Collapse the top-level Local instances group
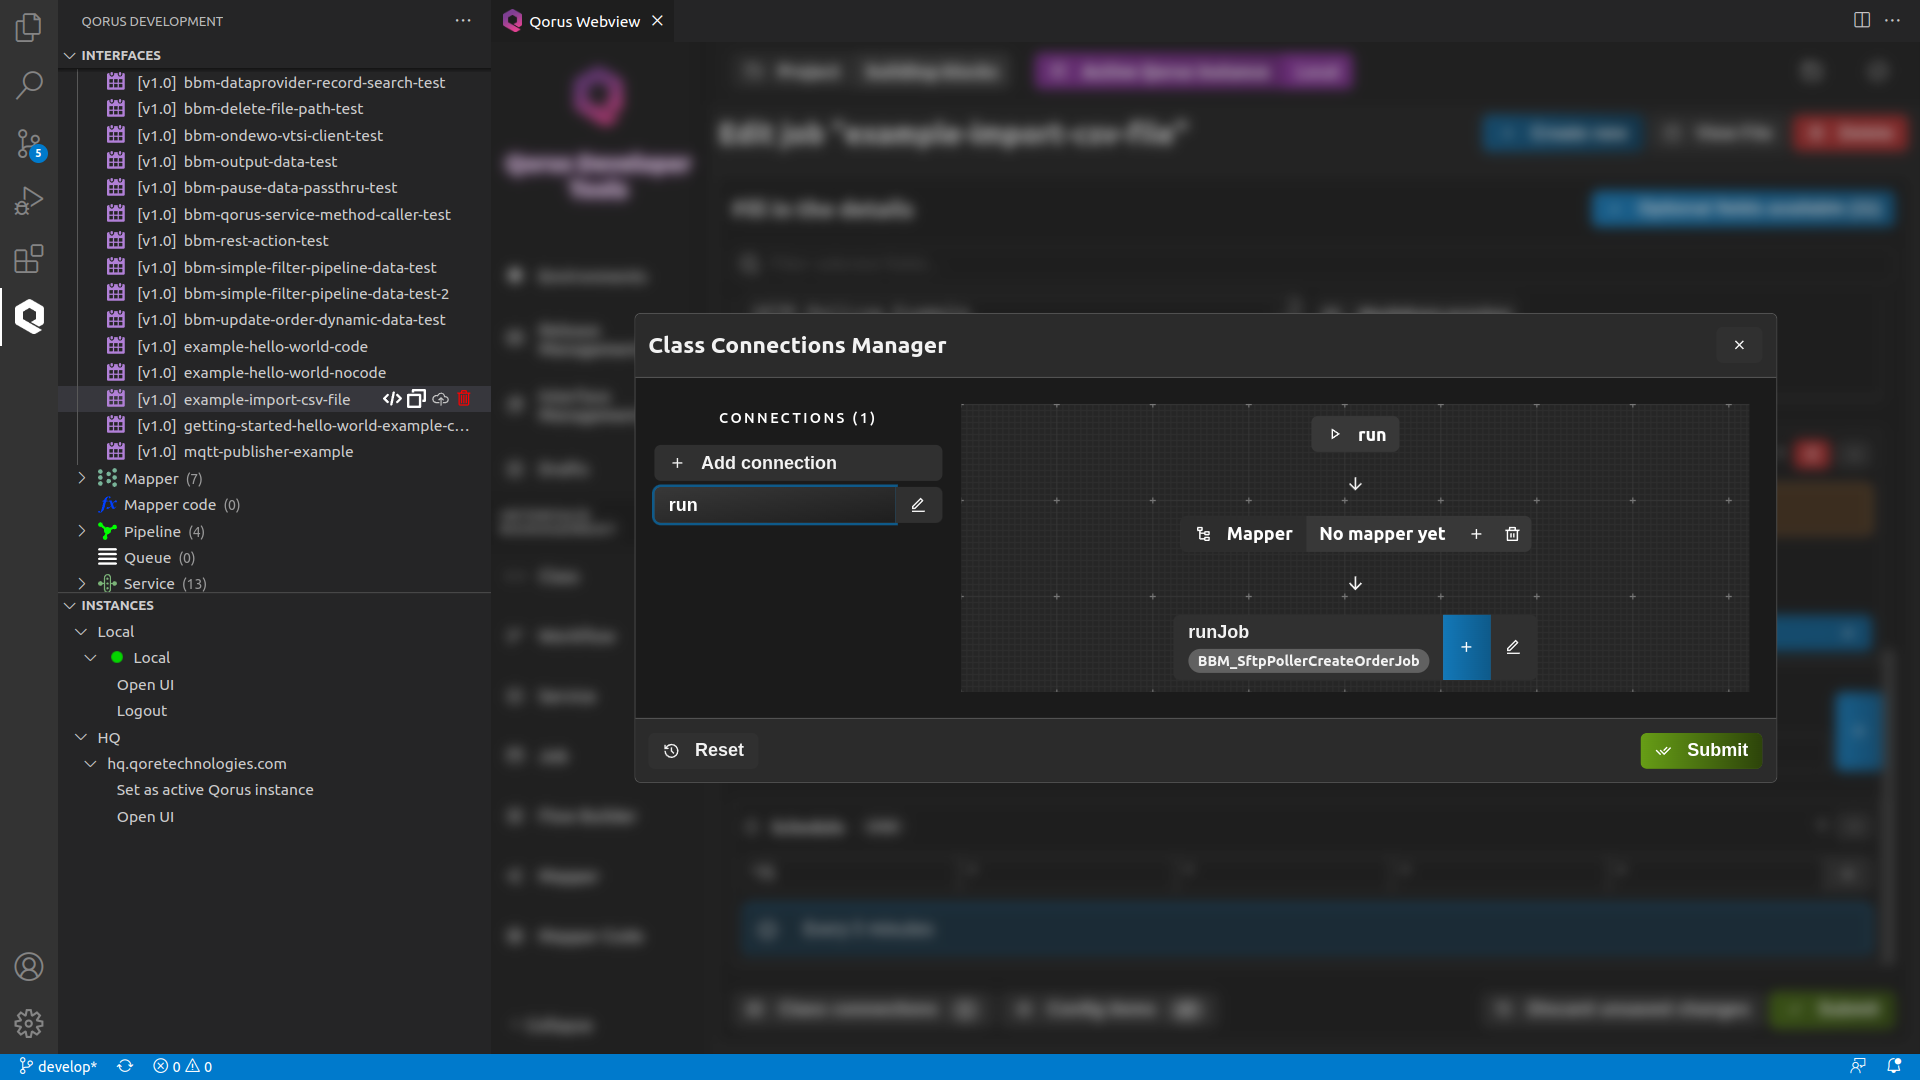The width and height of the screenshot is (1920, 1080). [x=81, y=631]
